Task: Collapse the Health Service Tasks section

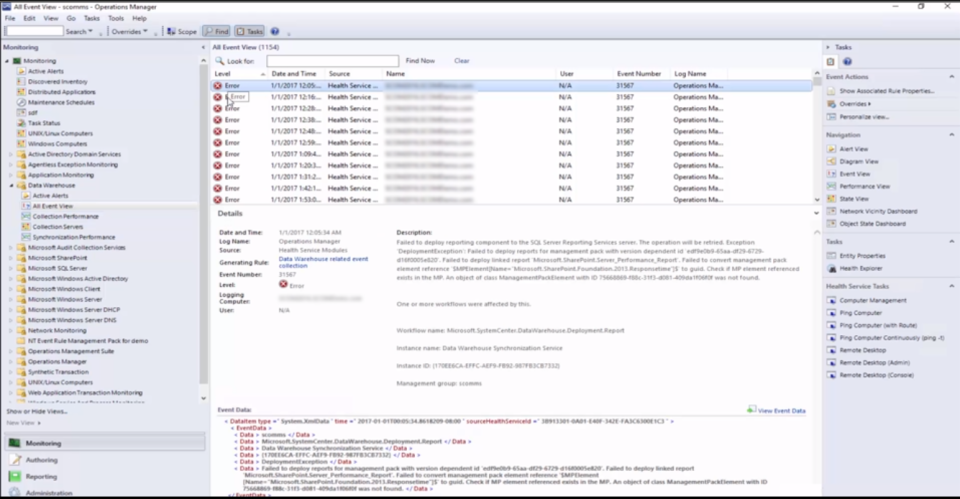Action: [952, 286]
